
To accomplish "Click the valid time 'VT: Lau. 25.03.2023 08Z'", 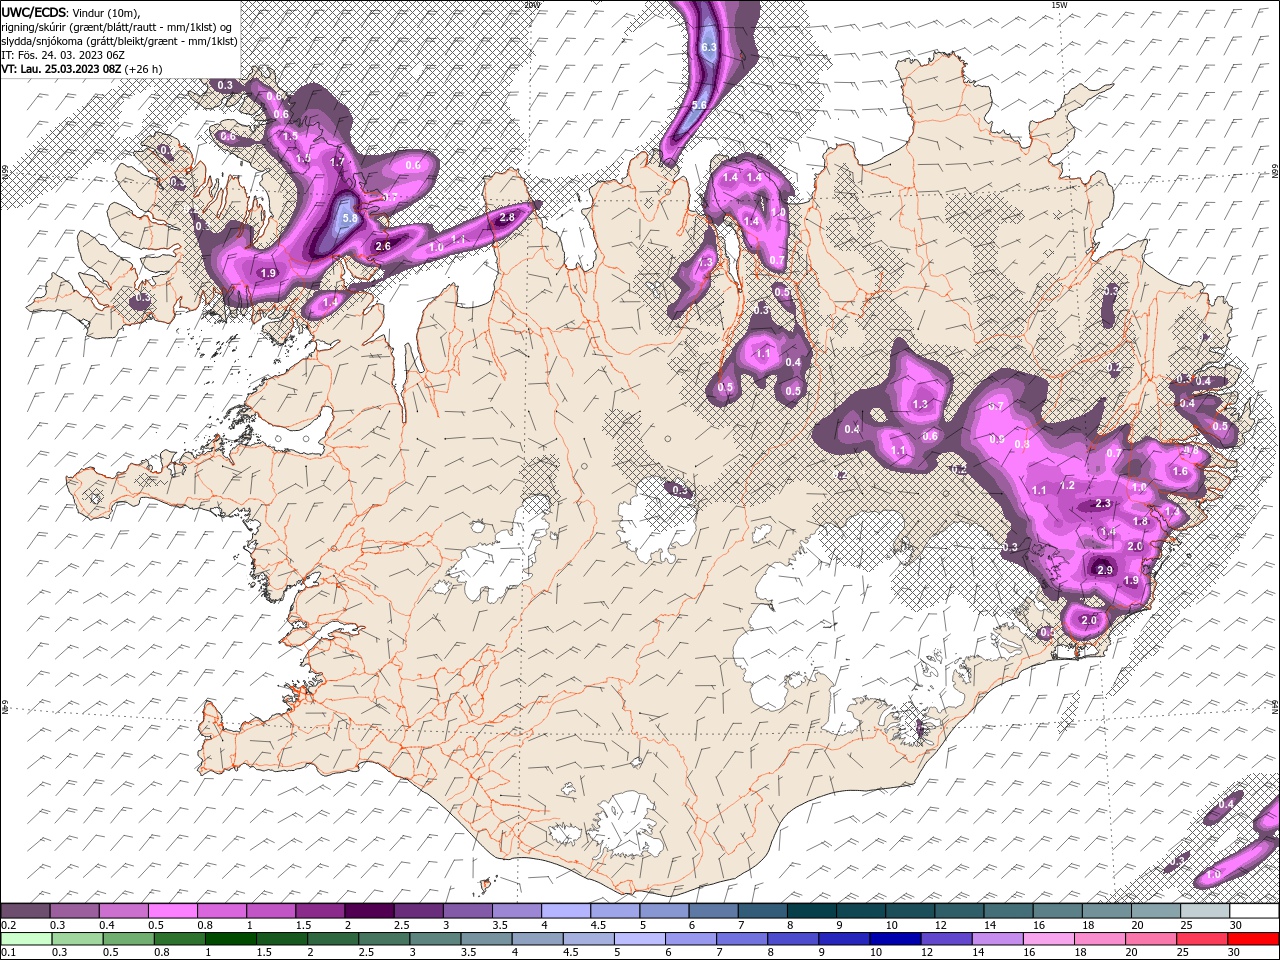I will 61,68.
